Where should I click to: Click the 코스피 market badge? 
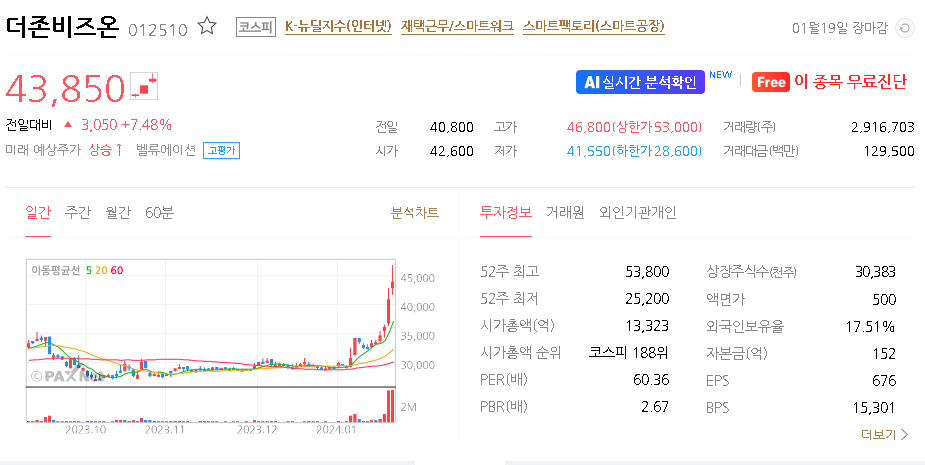pos(256,27)
